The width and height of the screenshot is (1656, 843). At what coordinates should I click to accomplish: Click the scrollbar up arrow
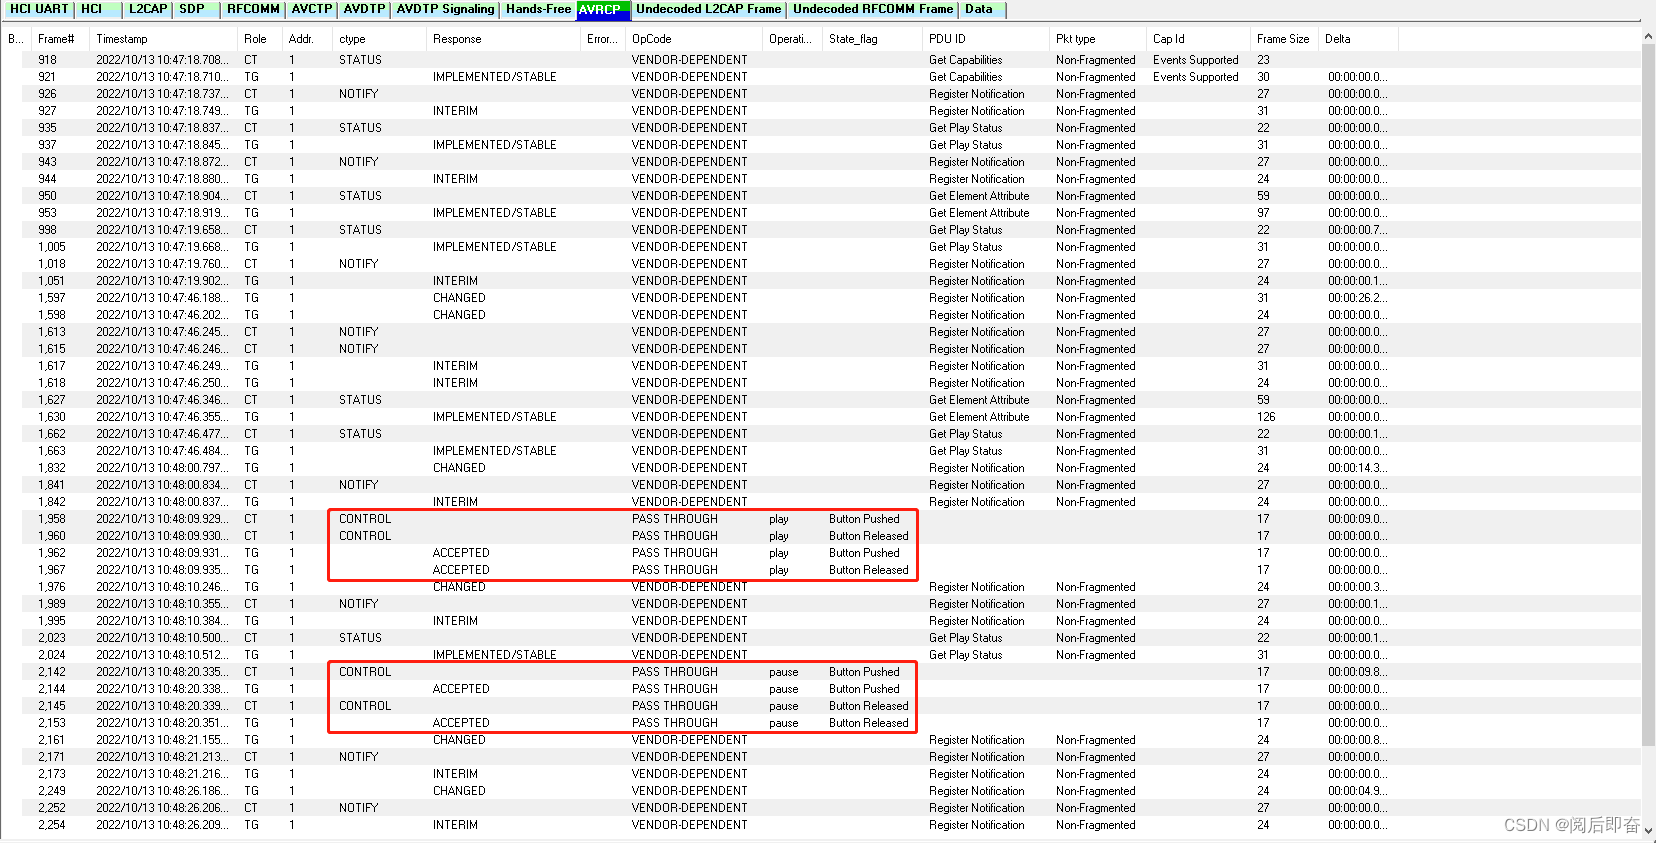(x=1648, y=37)
